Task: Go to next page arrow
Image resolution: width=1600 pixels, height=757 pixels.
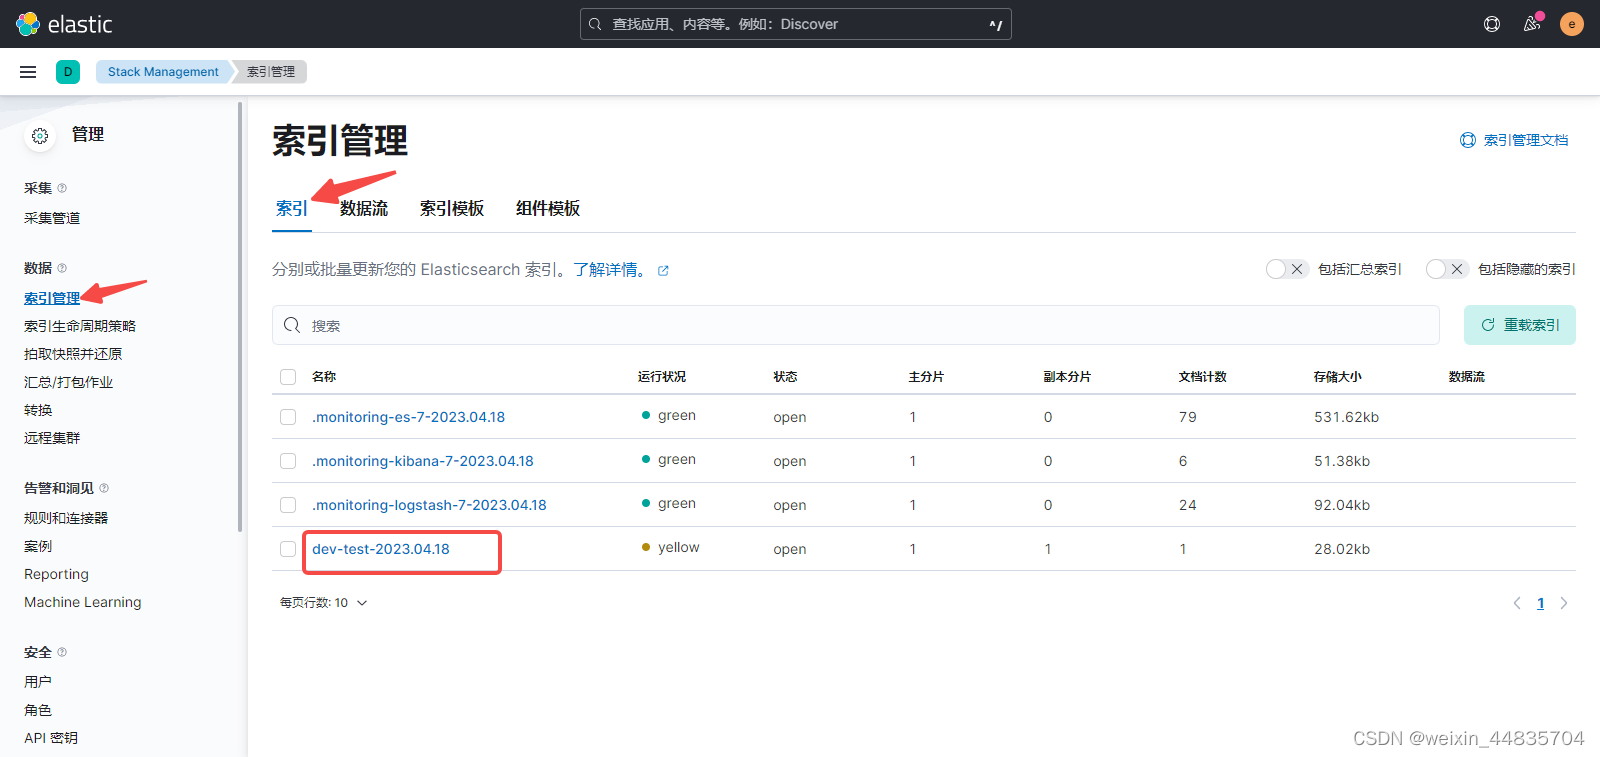Action: tap(1564, 603)
